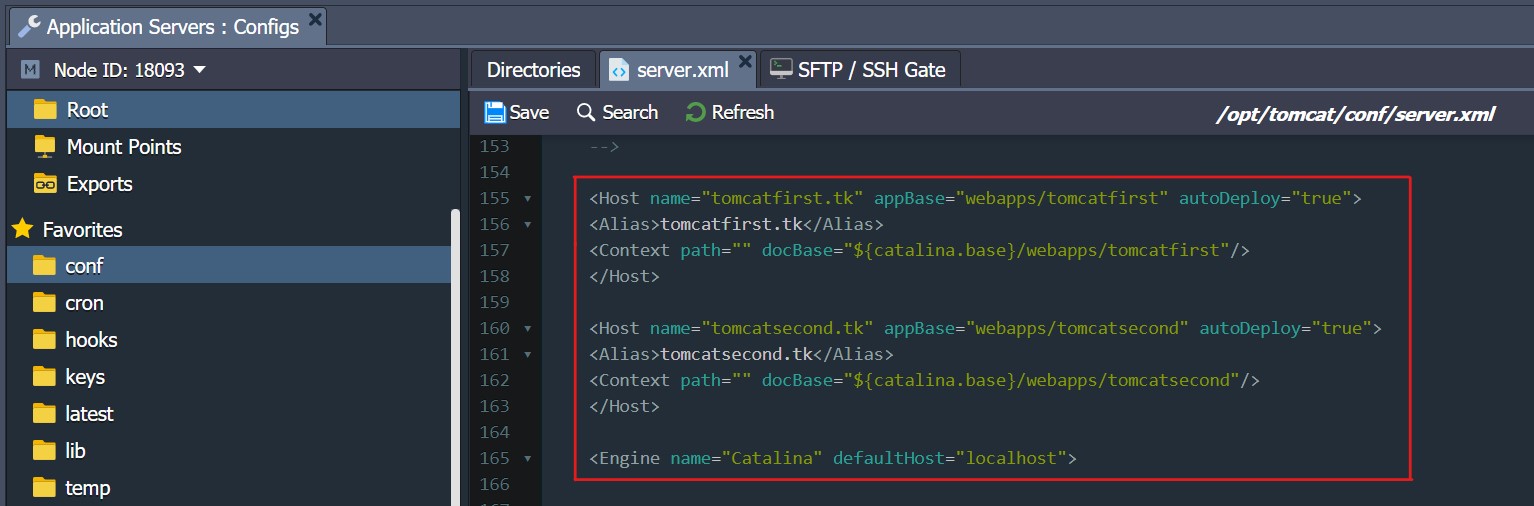1534x506 pixels.
Task: Collapse the fold arrow at line 165
Action: click(527, 459)
